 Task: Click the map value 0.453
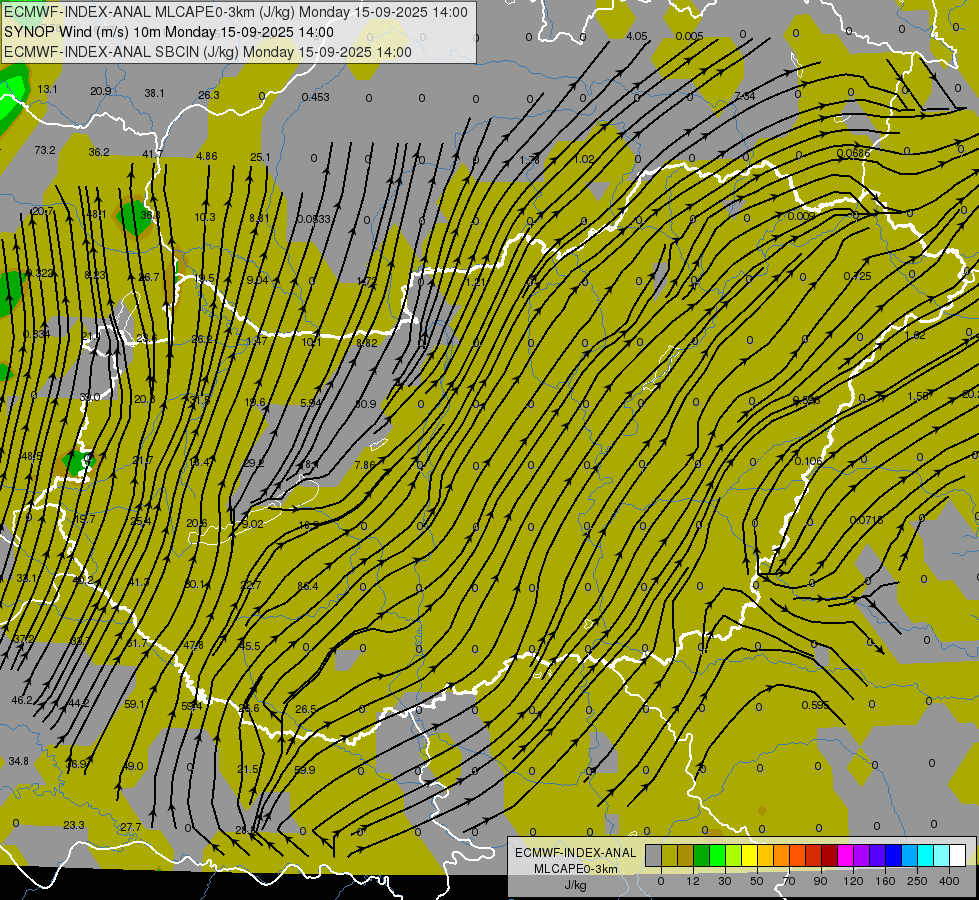tap(315, 97)
